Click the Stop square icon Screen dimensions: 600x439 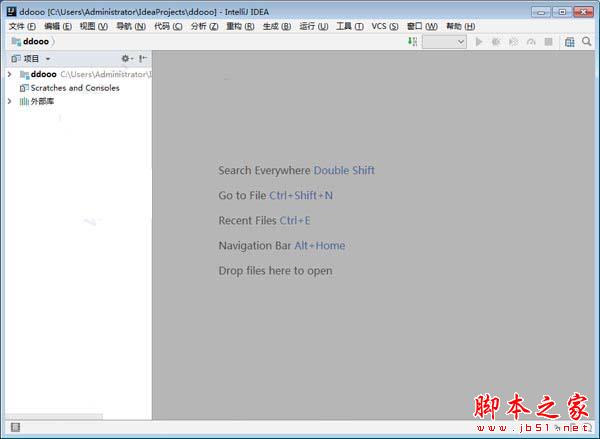point(548,42)
